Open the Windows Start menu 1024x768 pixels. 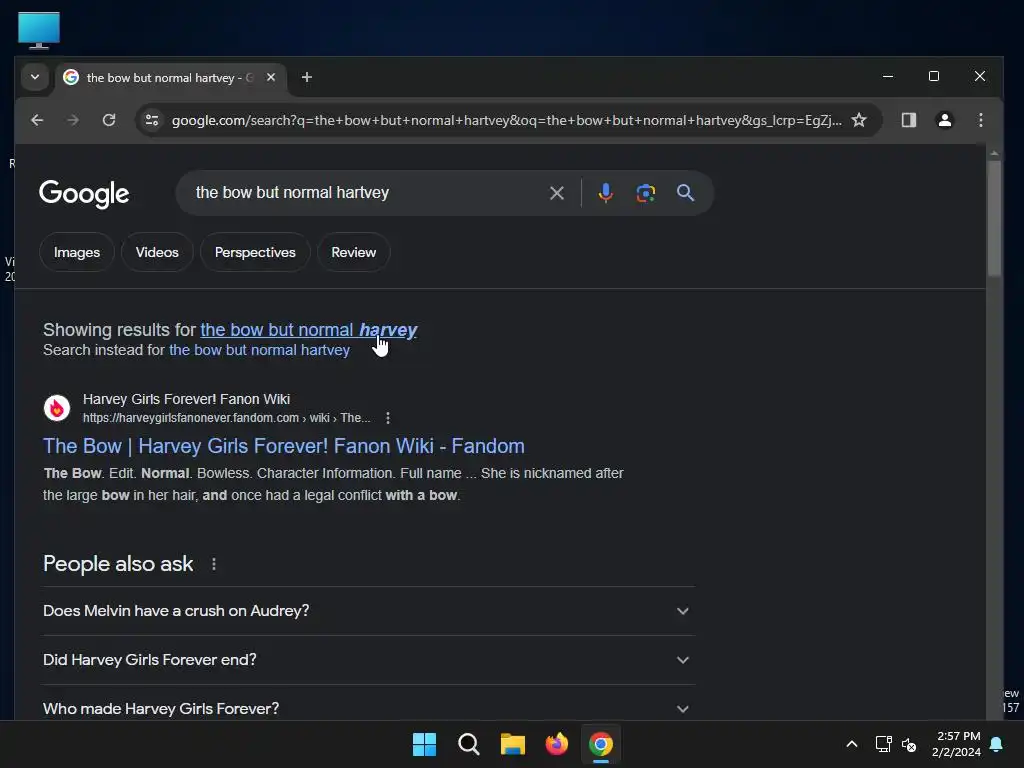(x=424, y=744)
